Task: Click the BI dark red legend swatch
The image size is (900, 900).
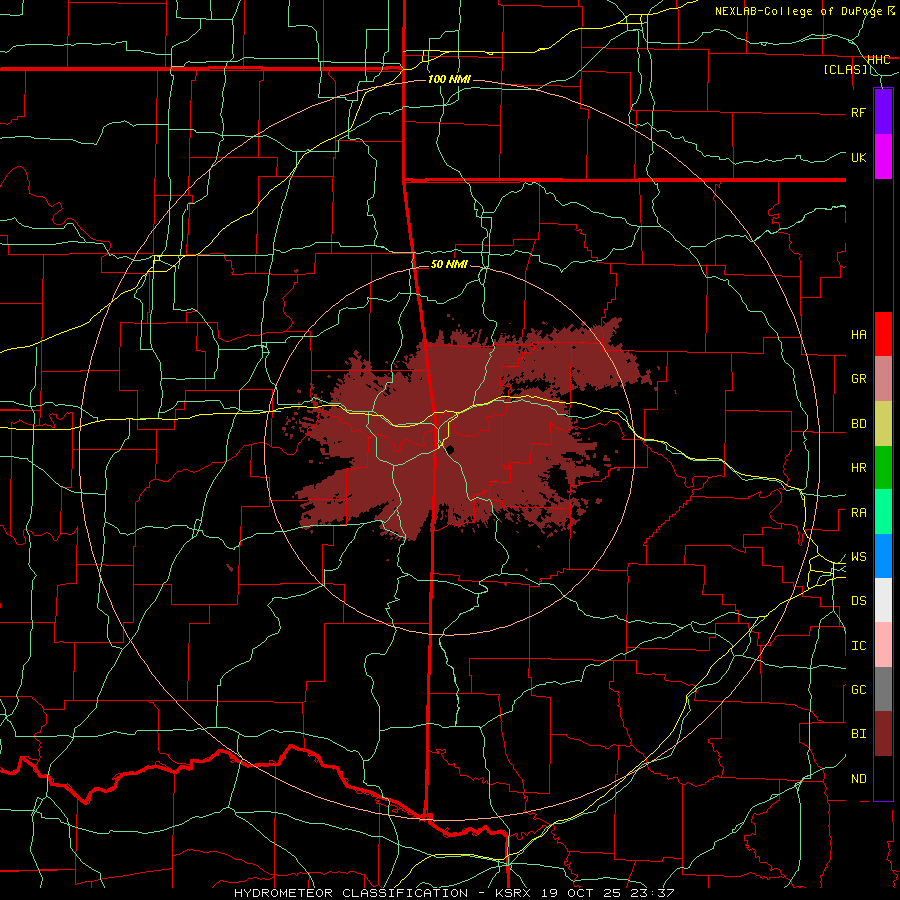Action: pyautogui.click(x=883, y=734)
